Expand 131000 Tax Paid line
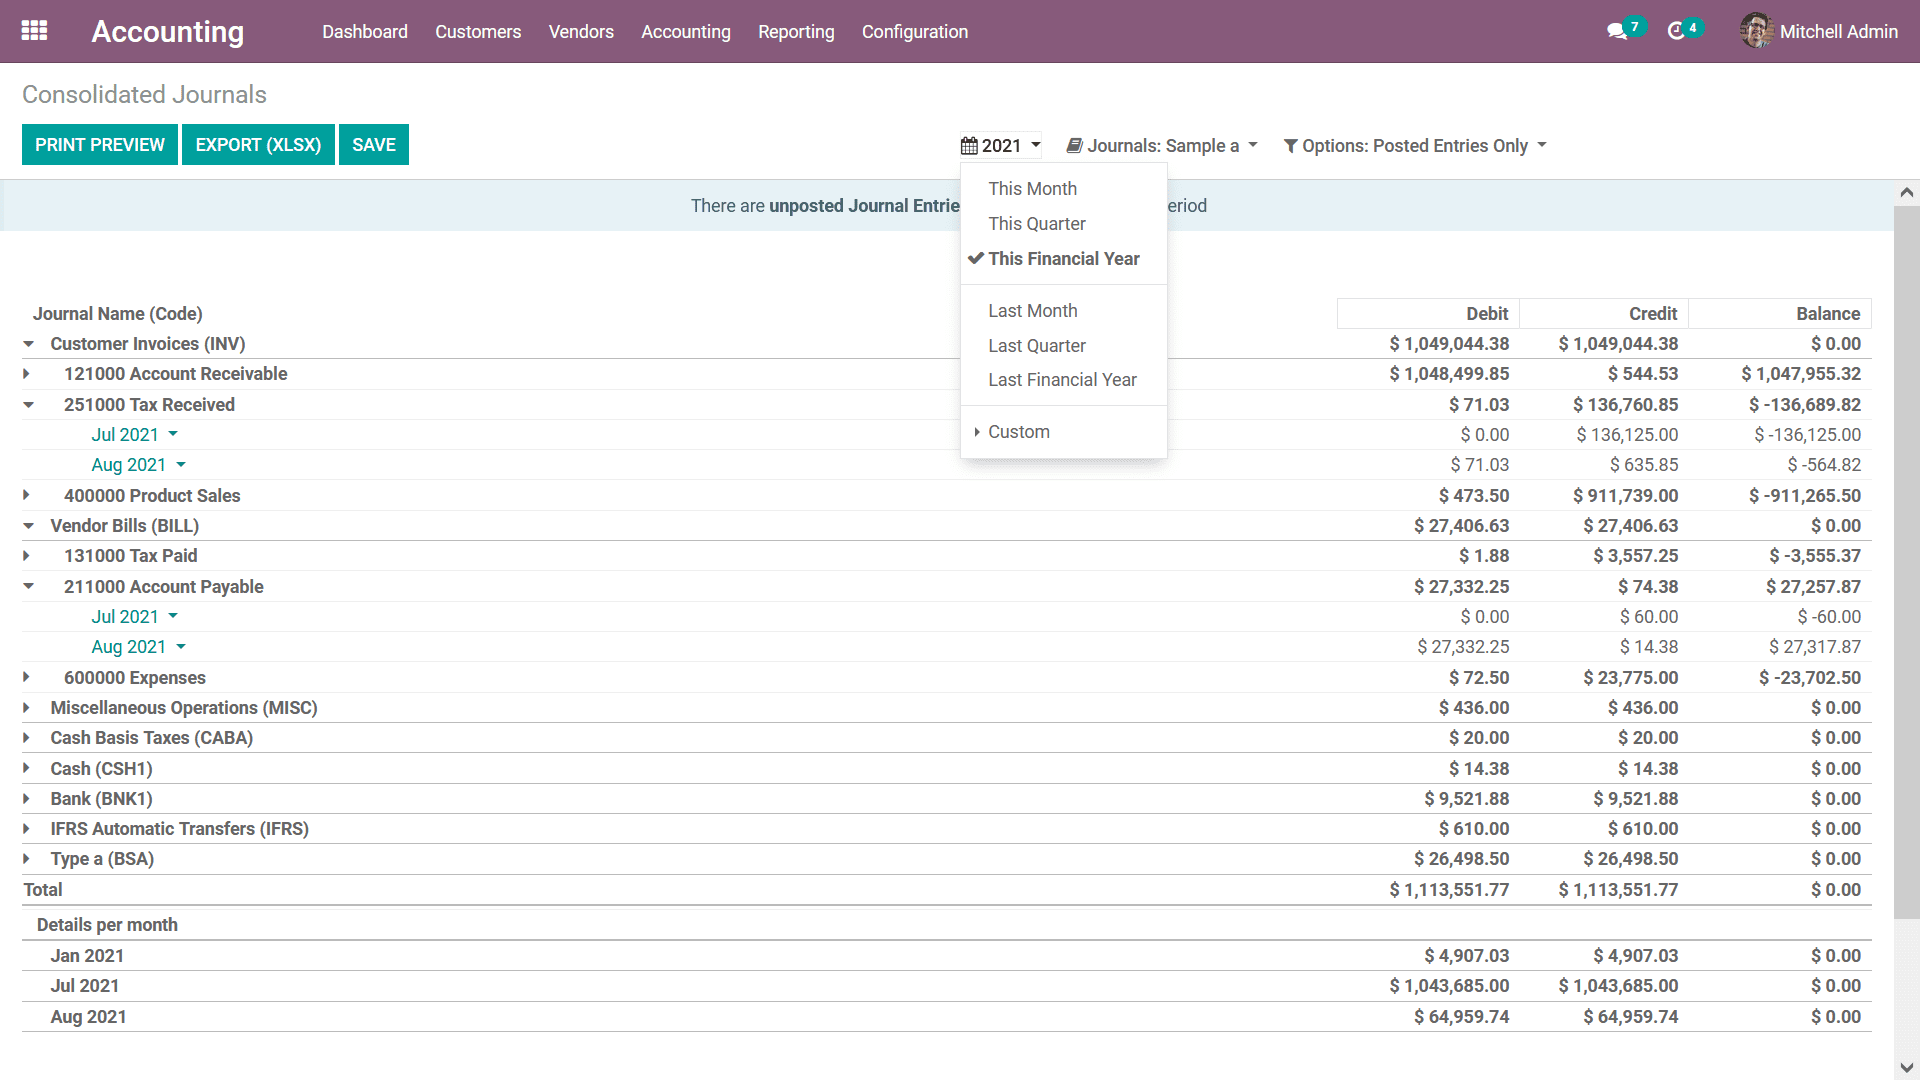 tap(28, 556)
